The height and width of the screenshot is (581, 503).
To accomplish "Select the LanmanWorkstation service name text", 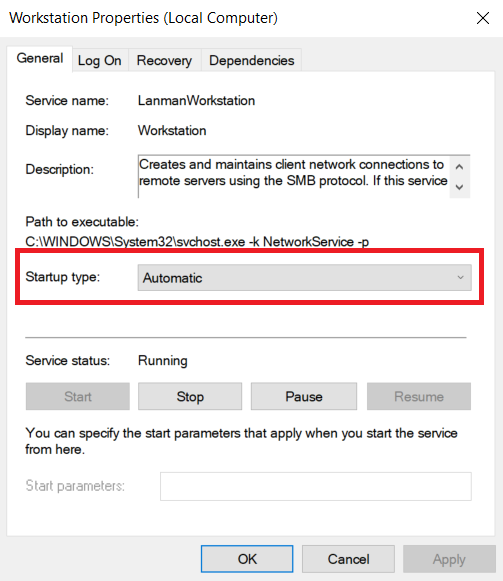I will [196, 100].
